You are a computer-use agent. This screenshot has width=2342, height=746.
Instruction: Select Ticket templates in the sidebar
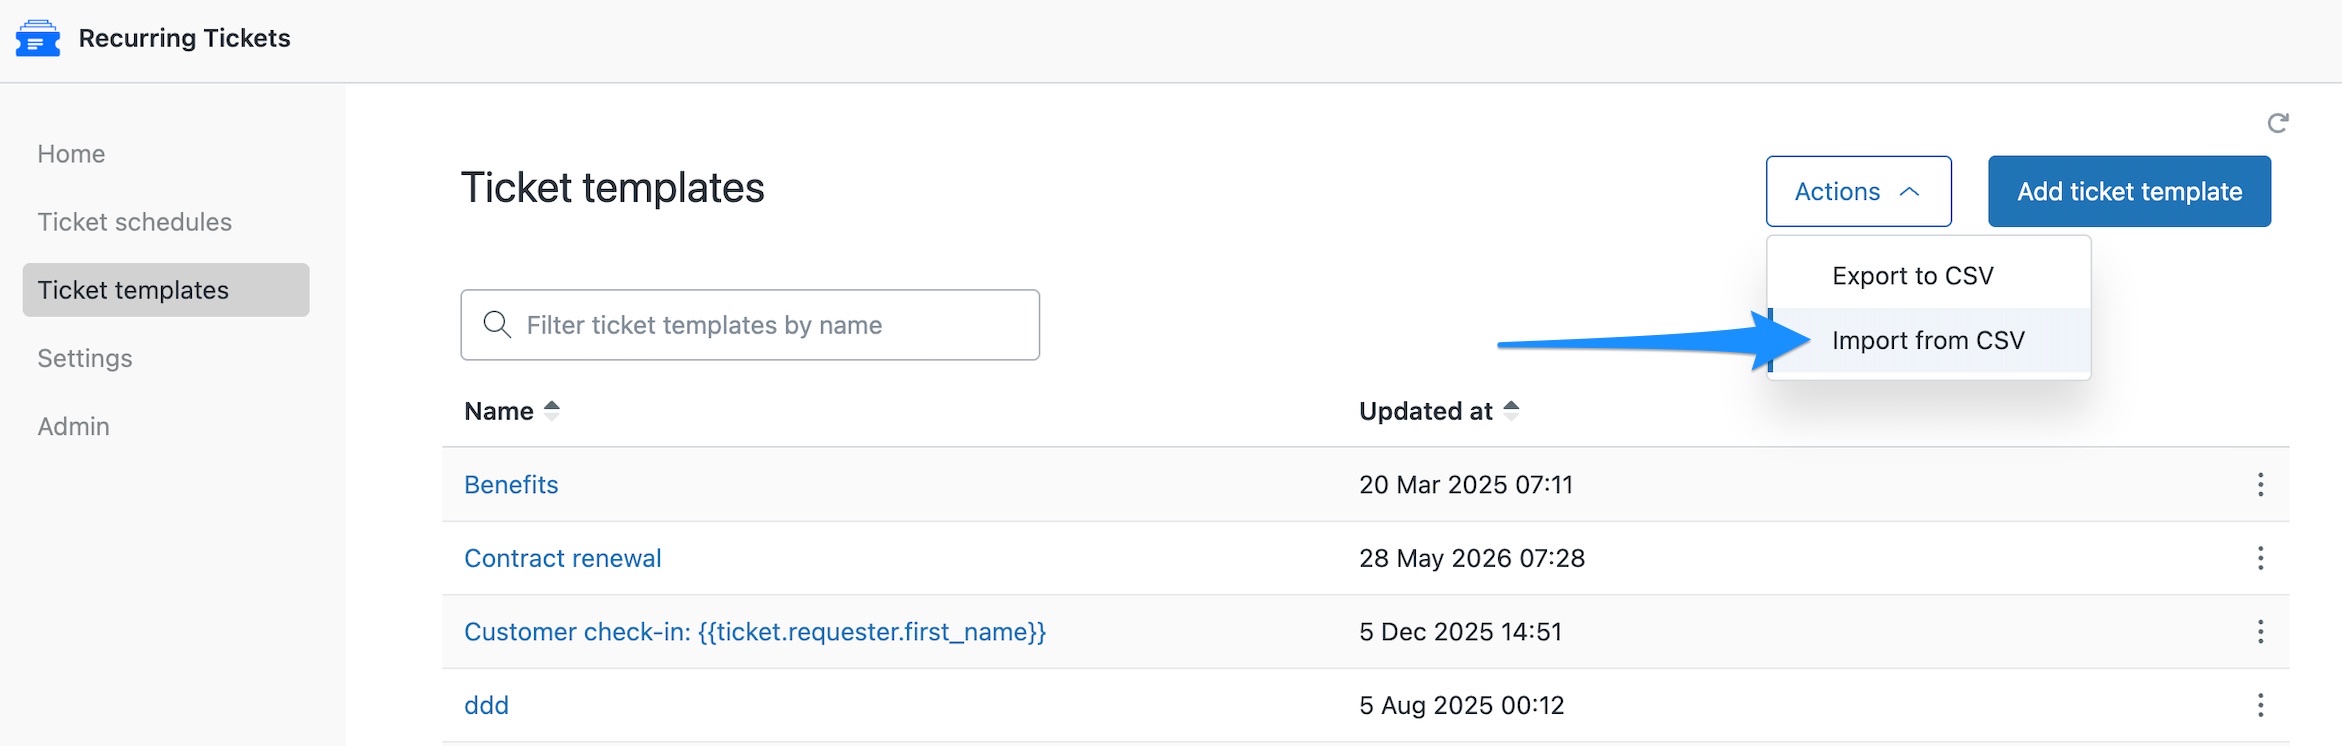tap(166, 290)
